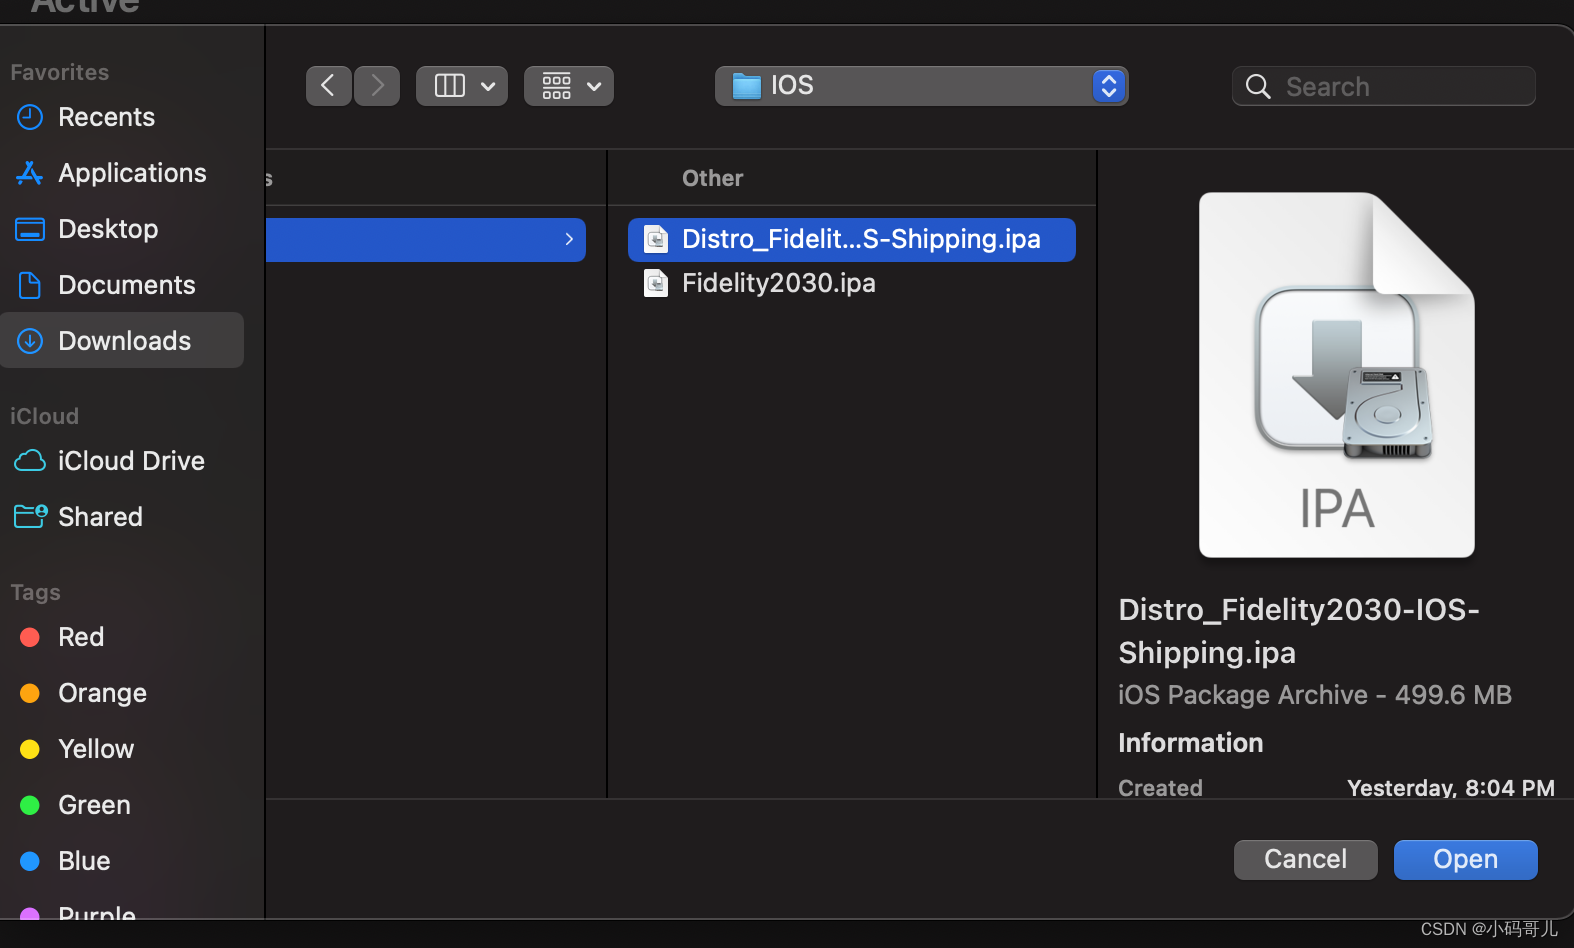Select Distro_Fidelit...S-Shipping.ipa file

click(851, 240)
